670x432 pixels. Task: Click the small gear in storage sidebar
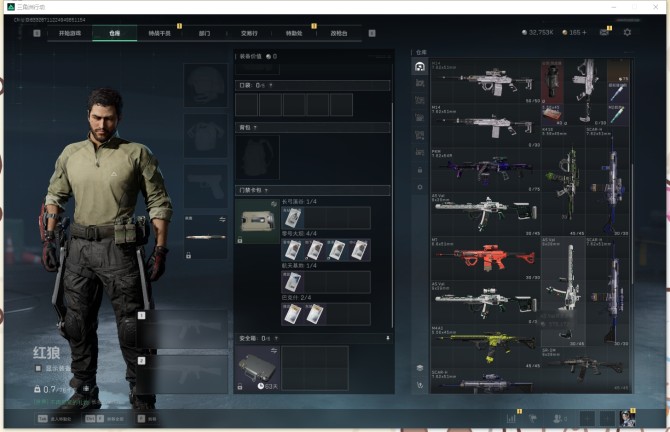(x=420, y=187)
